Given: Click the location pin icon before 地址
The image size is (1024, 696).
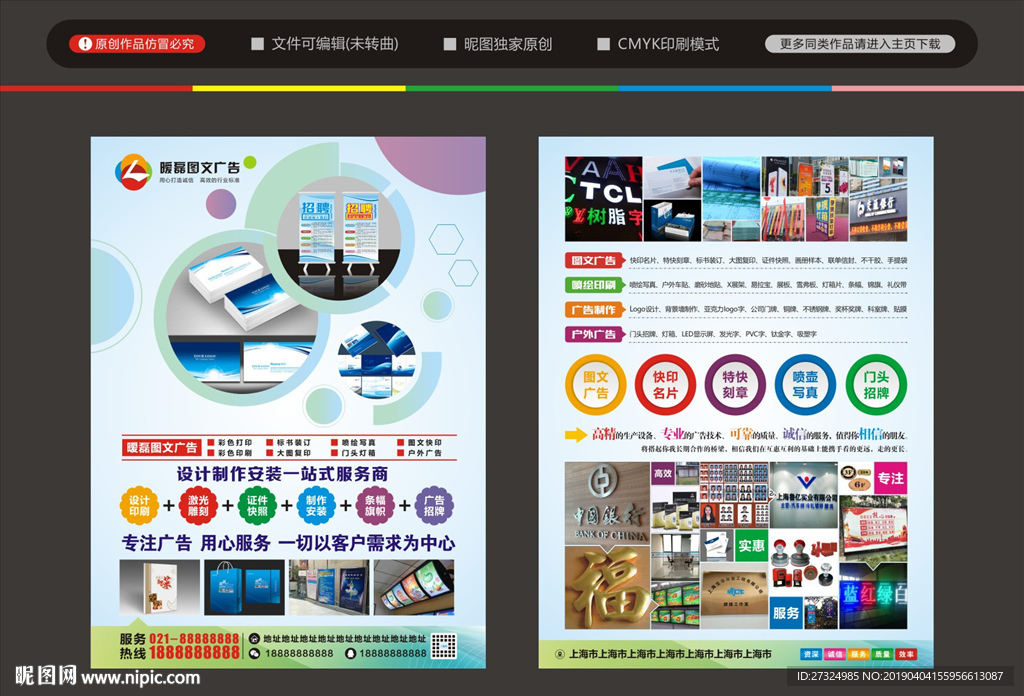Looking at the screenshot, I should pyautogui.click(x=254, y=638).
